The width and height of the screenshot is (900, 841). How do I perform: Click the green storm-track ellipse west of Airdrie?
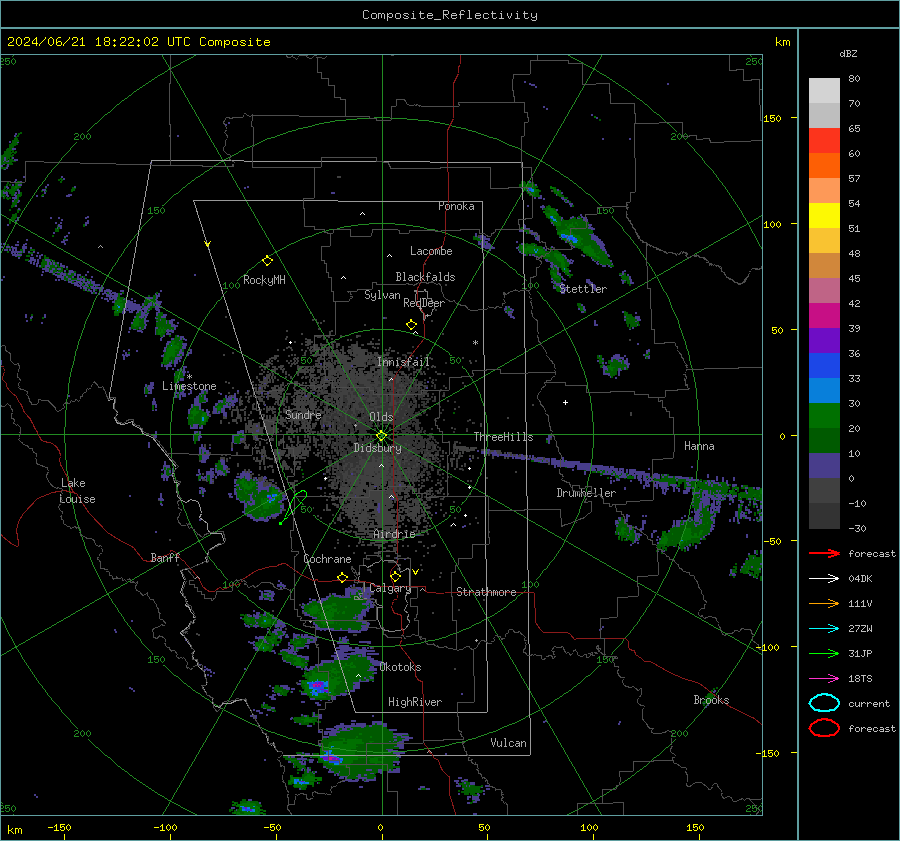pyautogui.click(x=296, y=505)
